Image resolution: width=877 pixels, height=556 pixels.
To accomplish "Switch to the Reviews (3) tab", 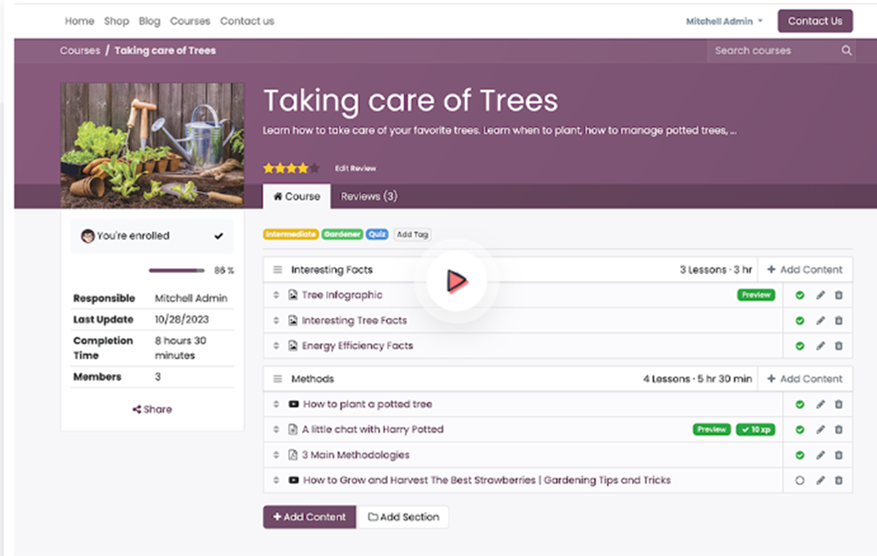I will (369, 196).
